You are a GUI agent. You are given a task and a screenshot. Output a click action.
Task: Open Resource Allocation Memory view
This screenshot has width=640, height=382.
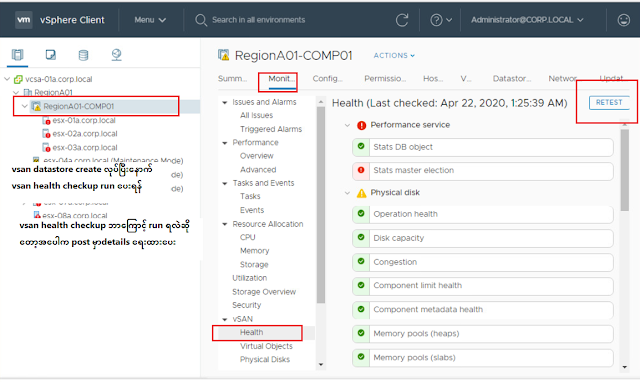point(254,251)
